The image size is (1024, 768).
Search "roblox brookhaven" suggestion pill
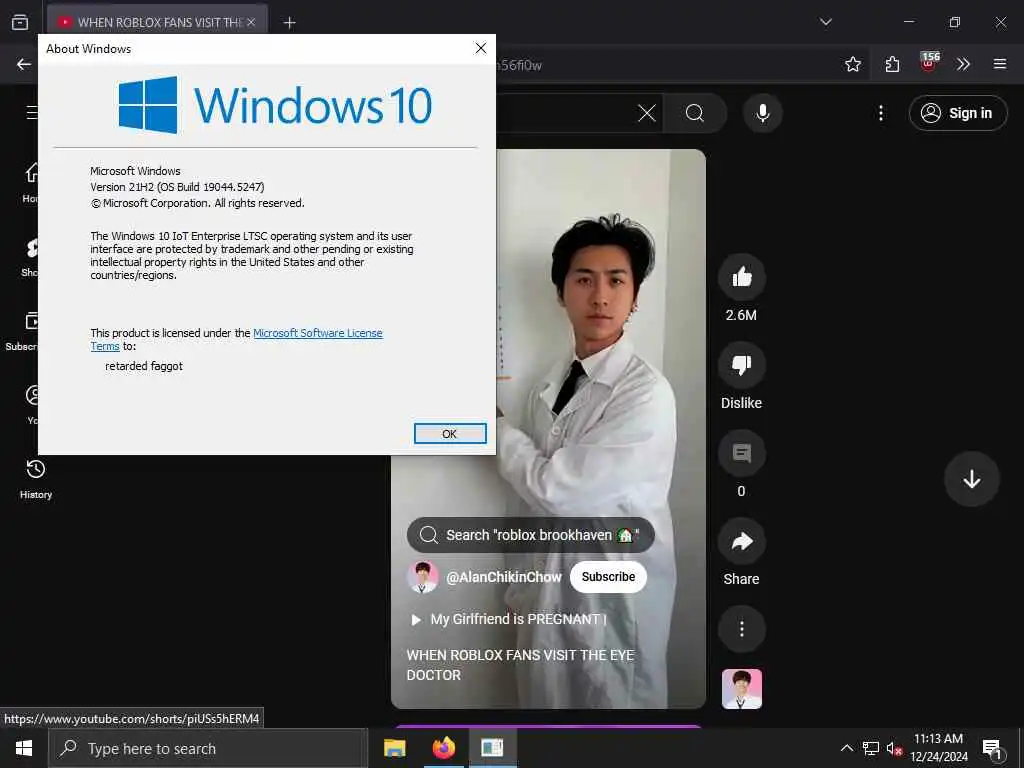coord(530,535)
